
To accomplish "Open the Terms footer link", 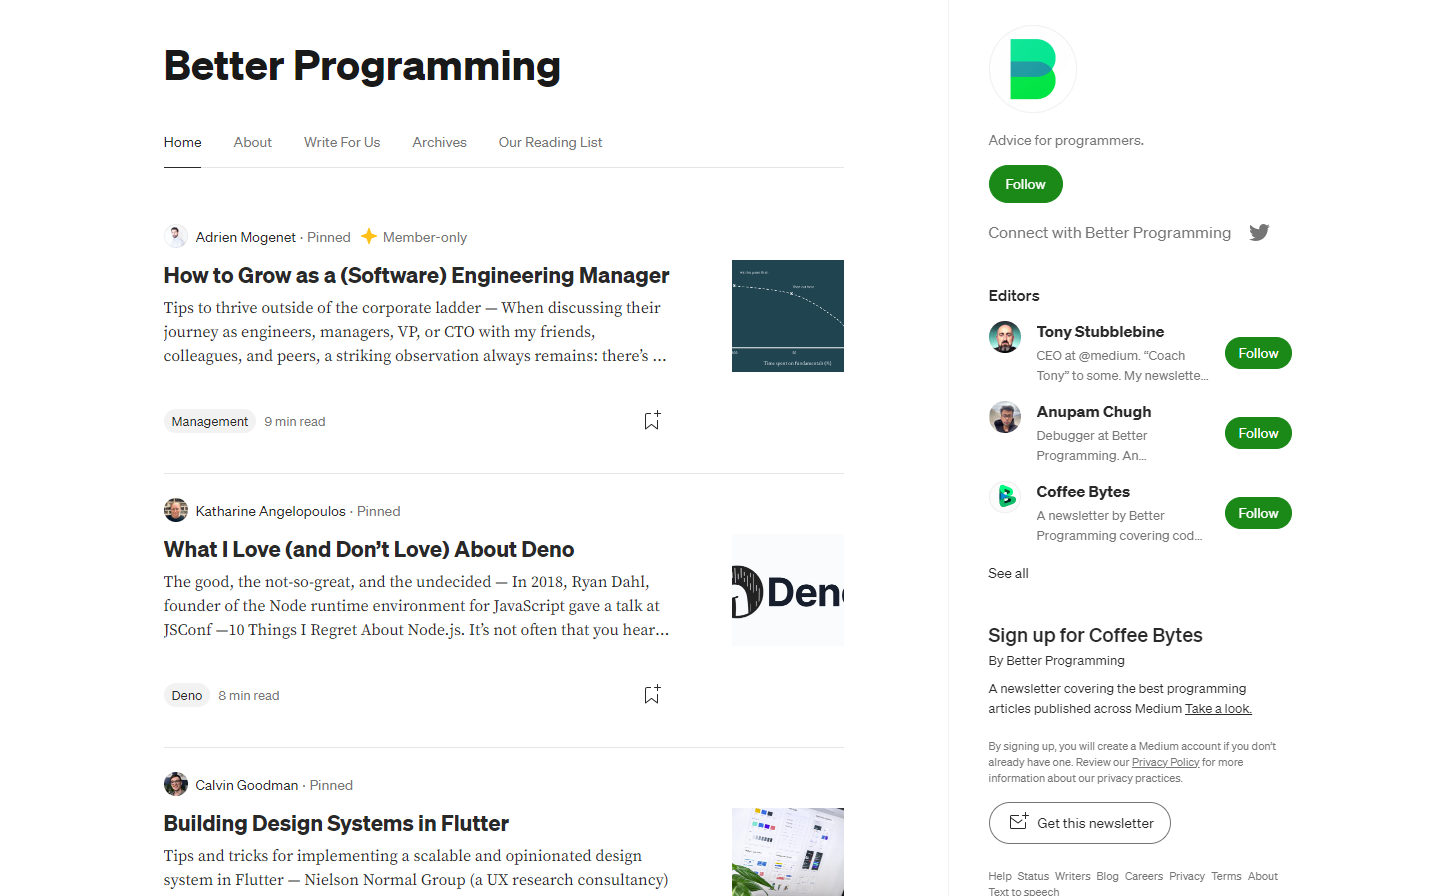I will click(1226, 876).
